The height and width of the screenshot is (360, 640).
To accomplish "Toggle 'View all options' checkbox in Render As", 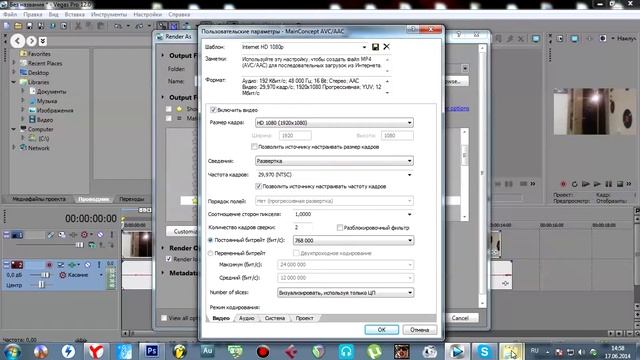I will pos(164,318).
